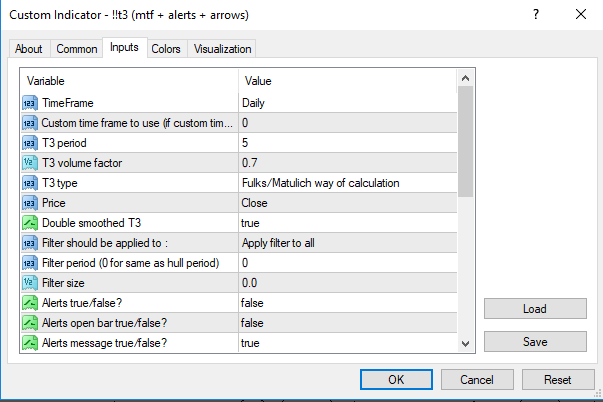This screenshot has width=603, height=402.
Task: Open the Visualization tab
Action: coord(223,49)
